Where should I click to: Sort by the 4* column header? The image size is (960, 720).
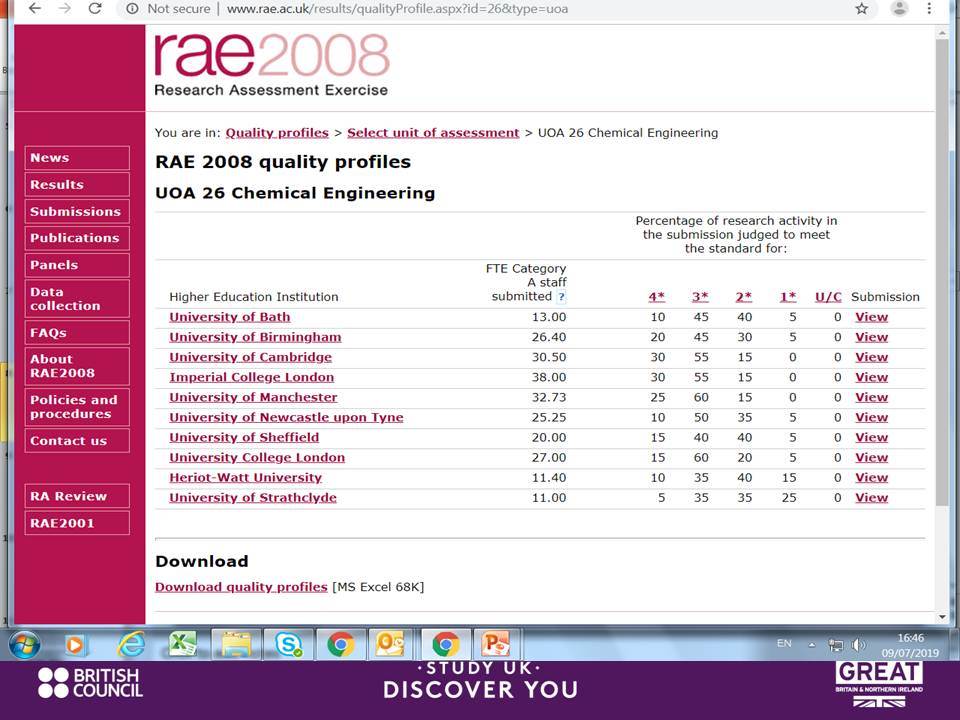656,297
